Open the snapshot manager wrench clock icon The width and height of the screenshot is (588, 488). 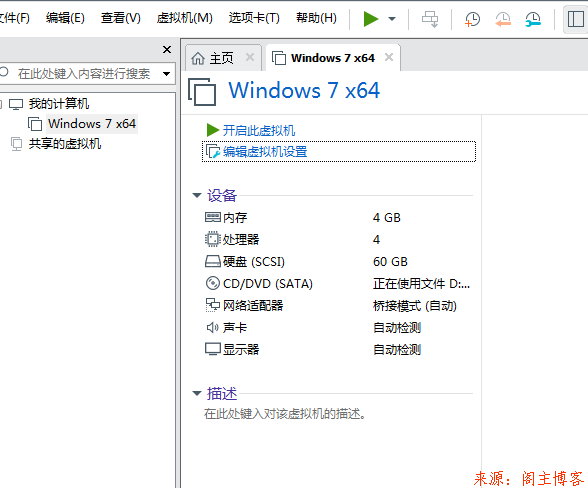click(x=533, y=19)
